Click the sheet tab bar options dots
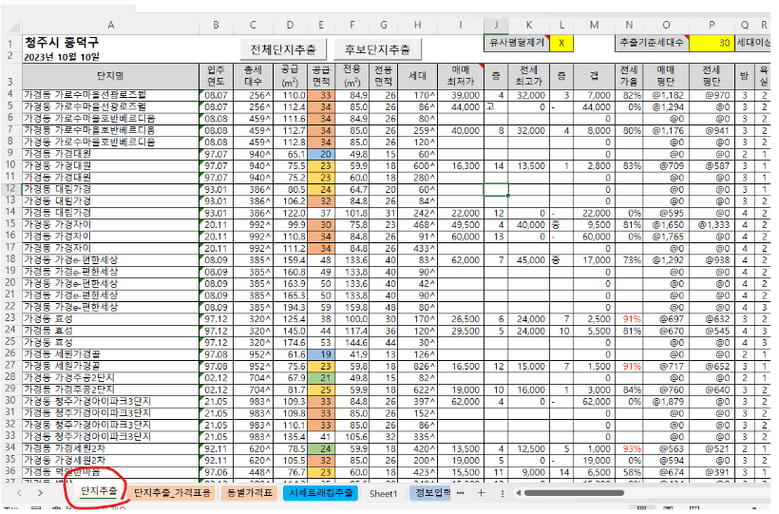 [x=502, y=493]
